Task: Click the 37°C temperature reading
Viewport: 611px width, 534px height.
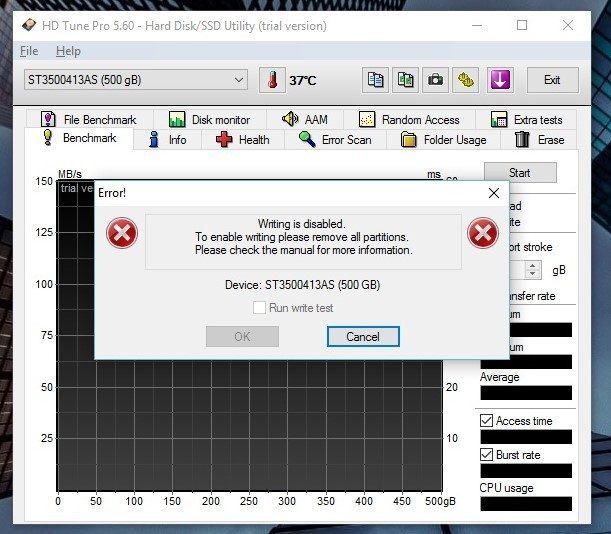Action: click(x=302, y=81)
